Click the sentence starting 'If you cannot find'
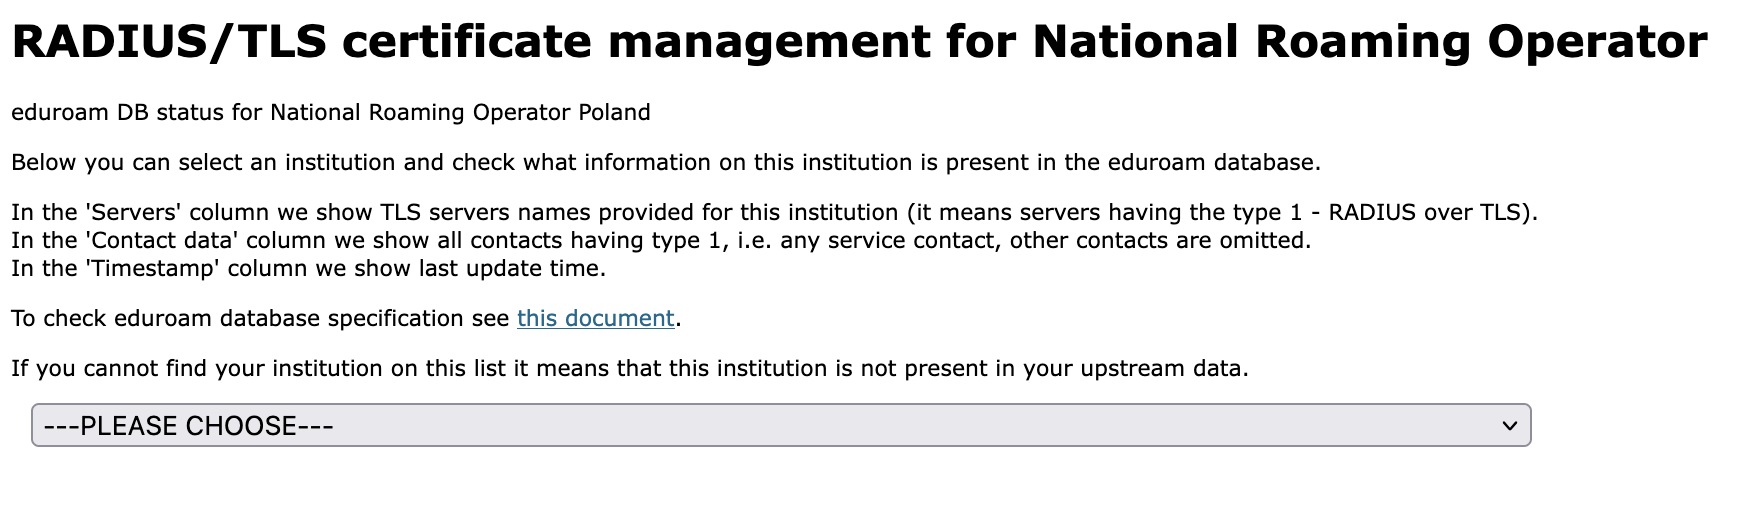The height and width of the screenshot is (524, 1760). tap(629, 368)
